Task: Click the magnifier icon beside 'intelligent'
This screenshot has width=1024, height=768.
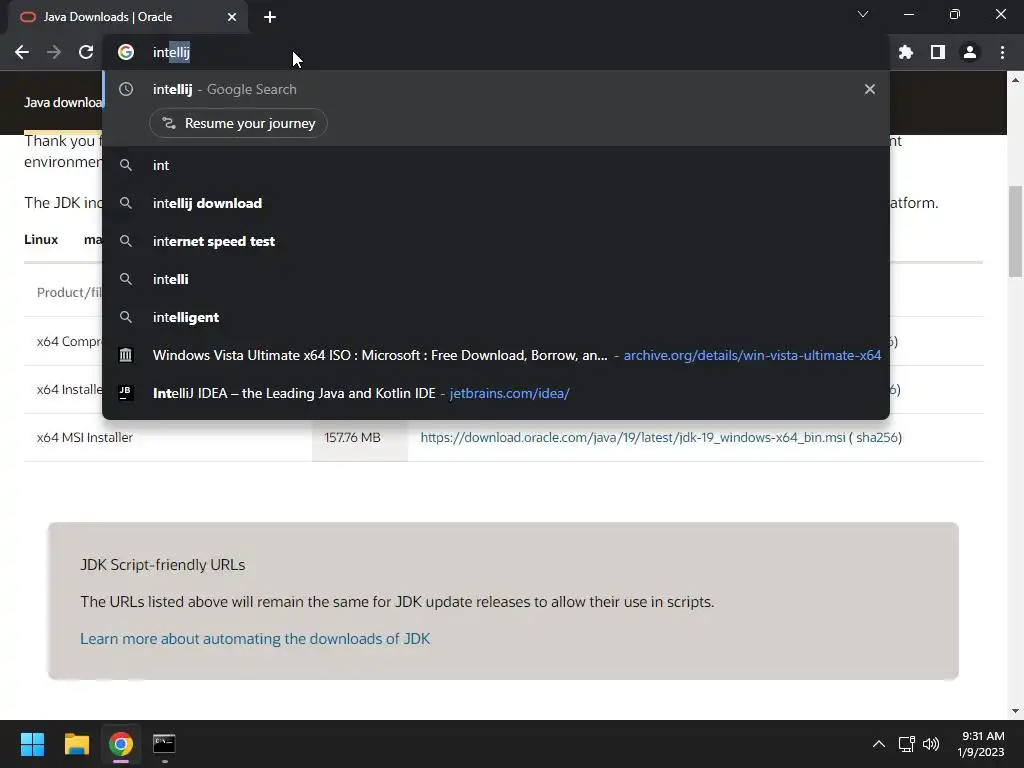Action: click(125, 317)
